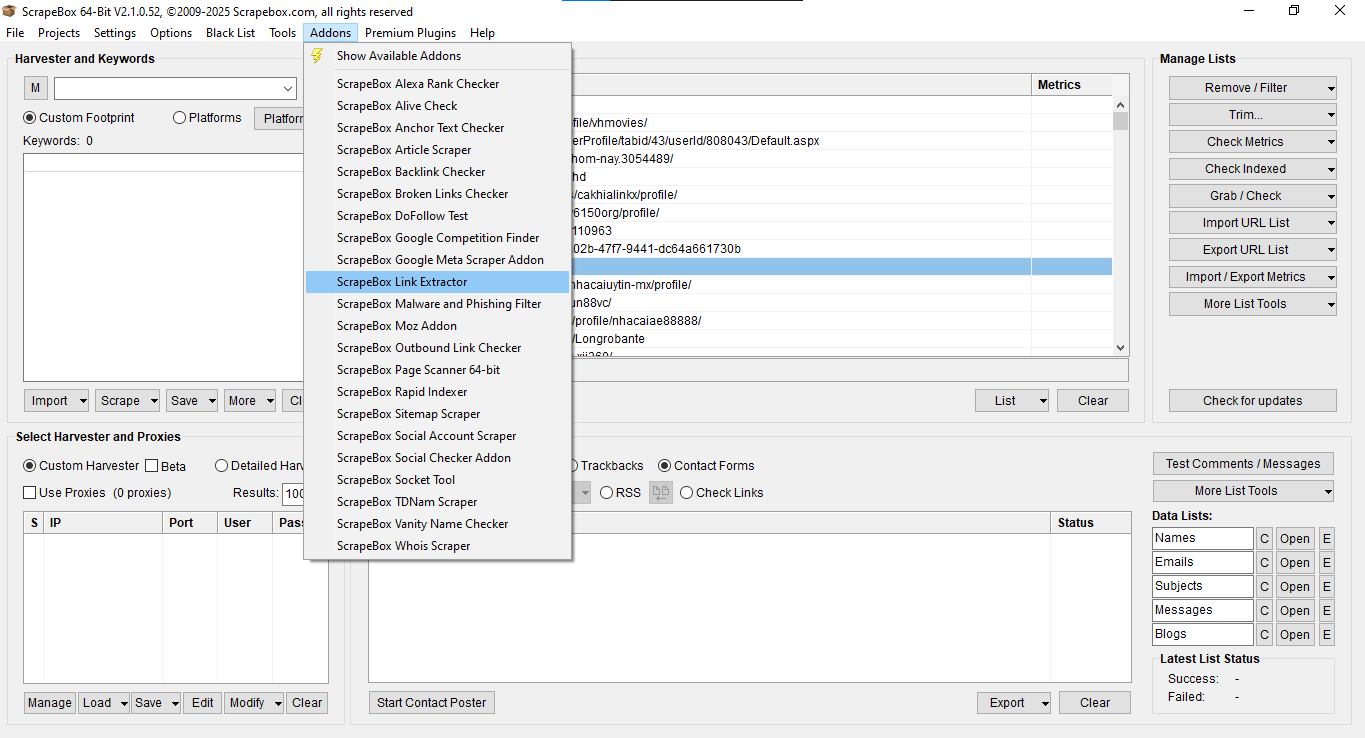Screen dimensions: 1365x738
Task: Expand the Import / Export Metrics dropdown
Action: 1253,277
